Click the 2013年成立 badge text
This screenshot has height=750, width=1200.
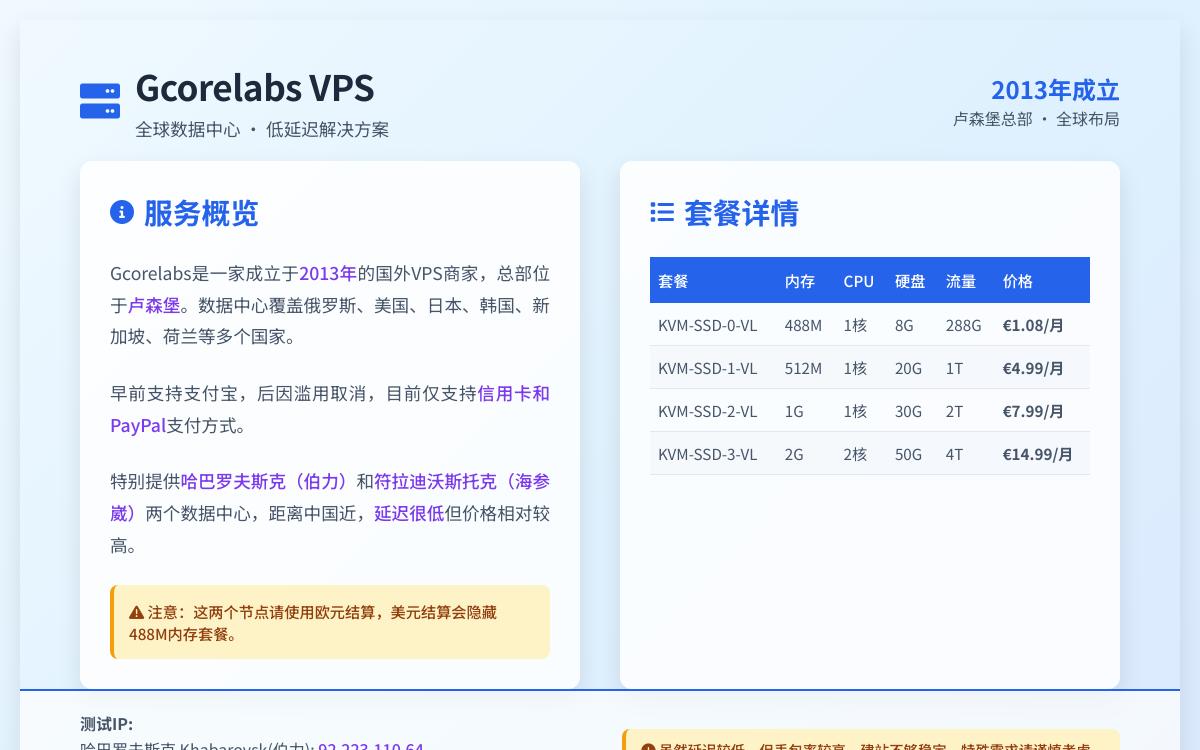click(1055, 90)
